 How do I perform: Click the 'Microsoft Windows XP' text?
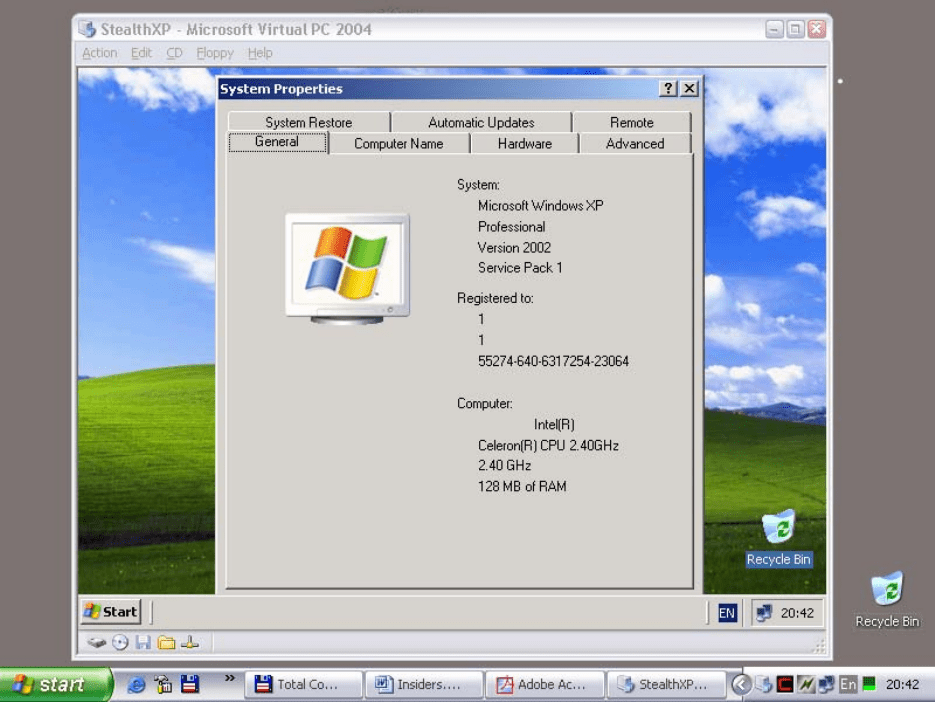click(x=540, y=206)
